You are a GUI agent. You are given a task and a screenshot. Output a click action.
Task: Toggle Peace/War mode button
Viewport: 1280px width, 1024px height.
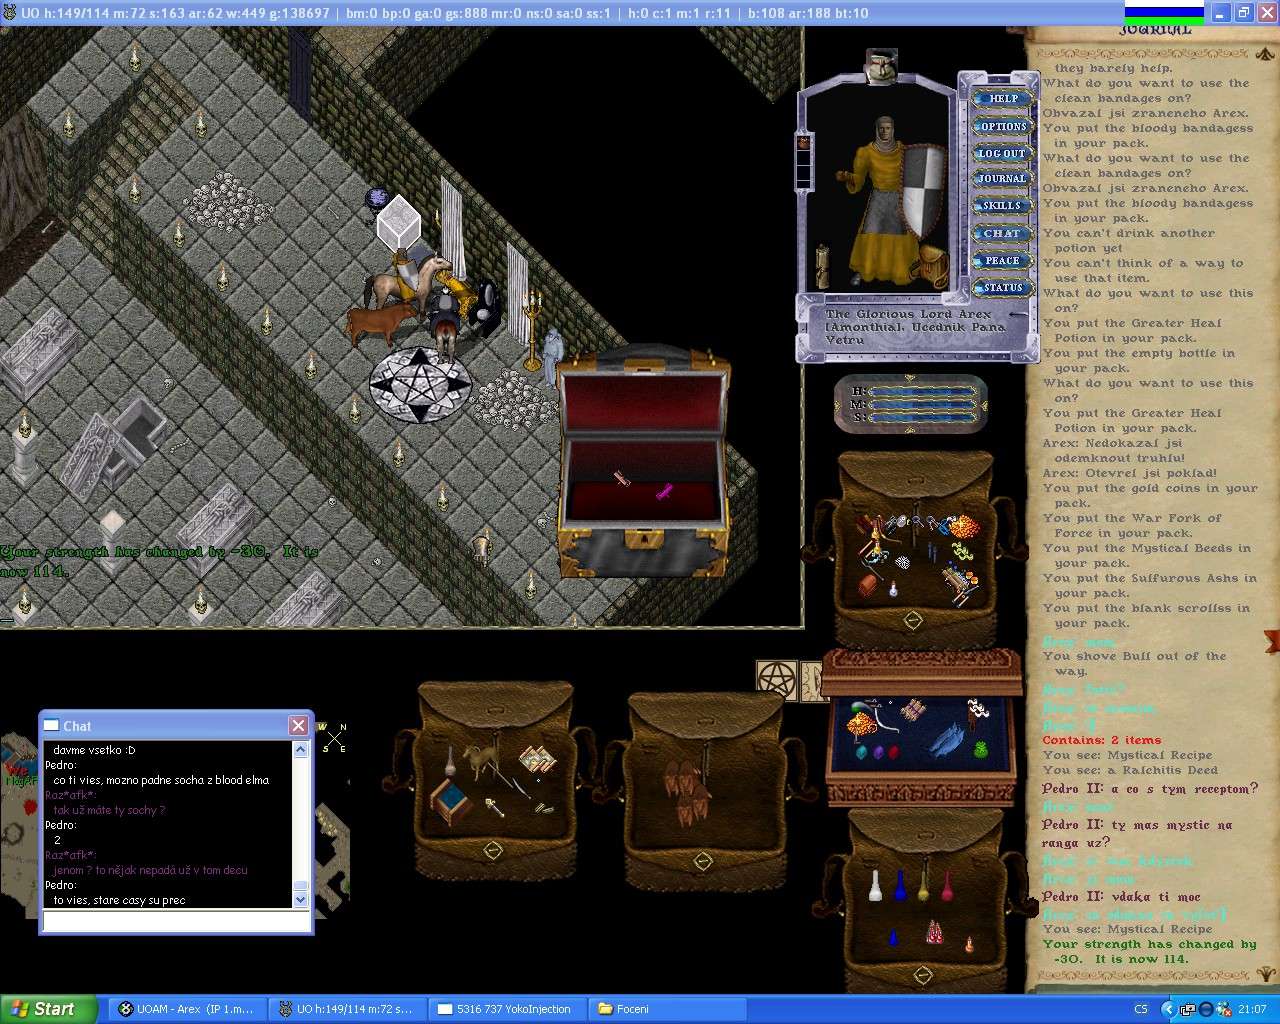pyautogui.click(x=1002, y=261)
